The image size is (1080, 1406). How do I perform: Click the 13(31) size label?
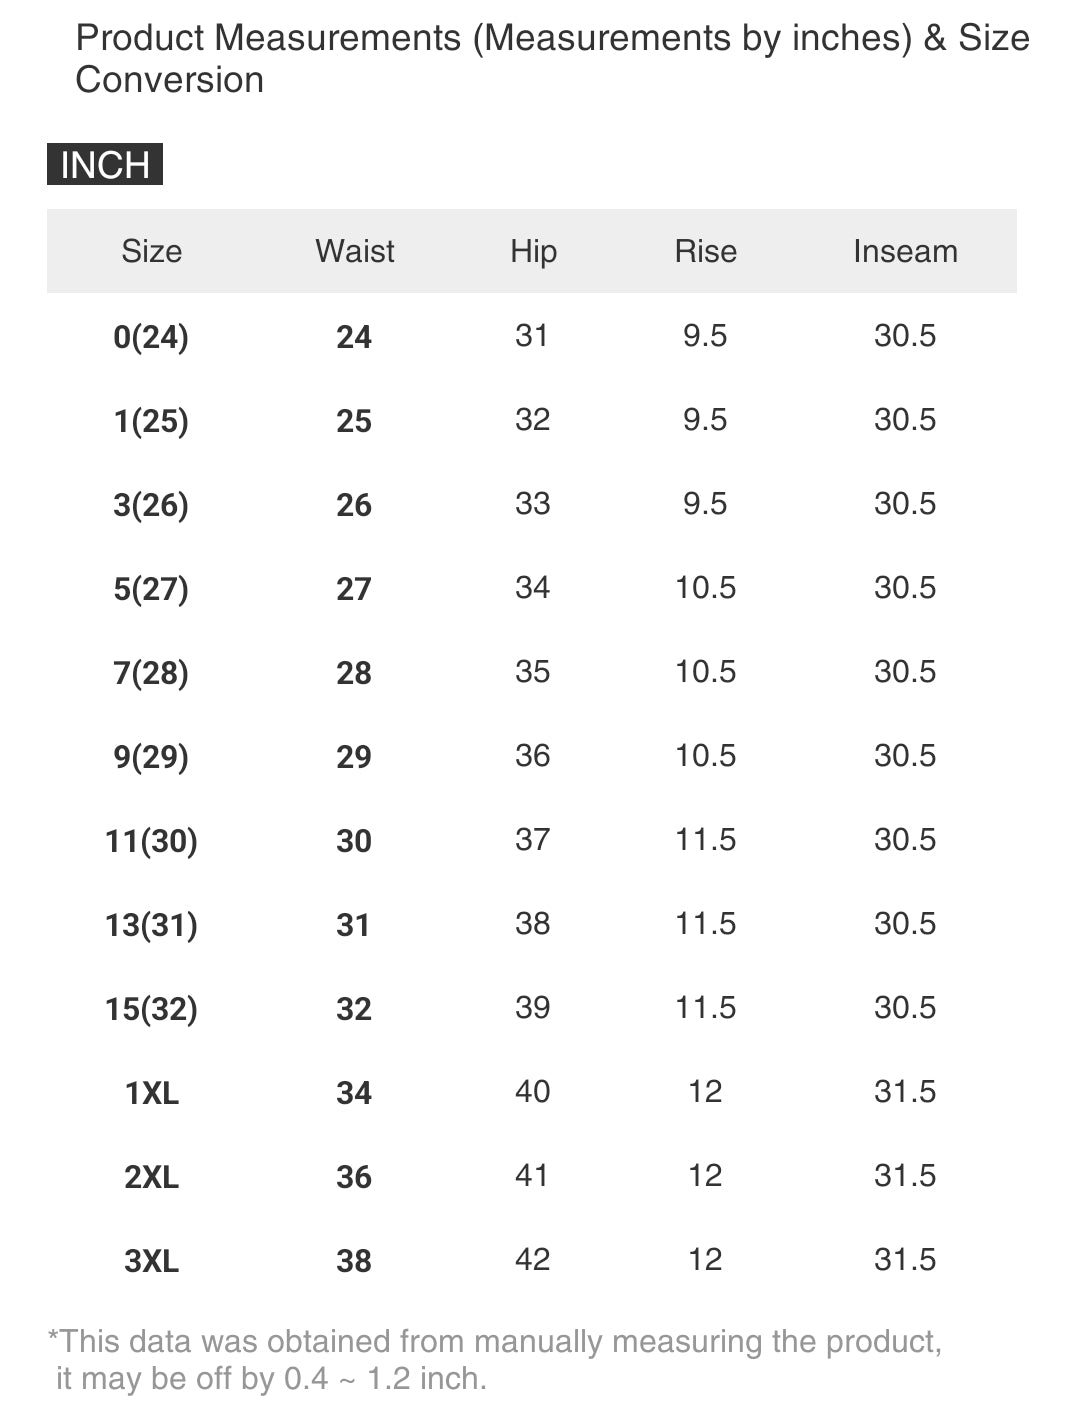[x=151, y=925]
